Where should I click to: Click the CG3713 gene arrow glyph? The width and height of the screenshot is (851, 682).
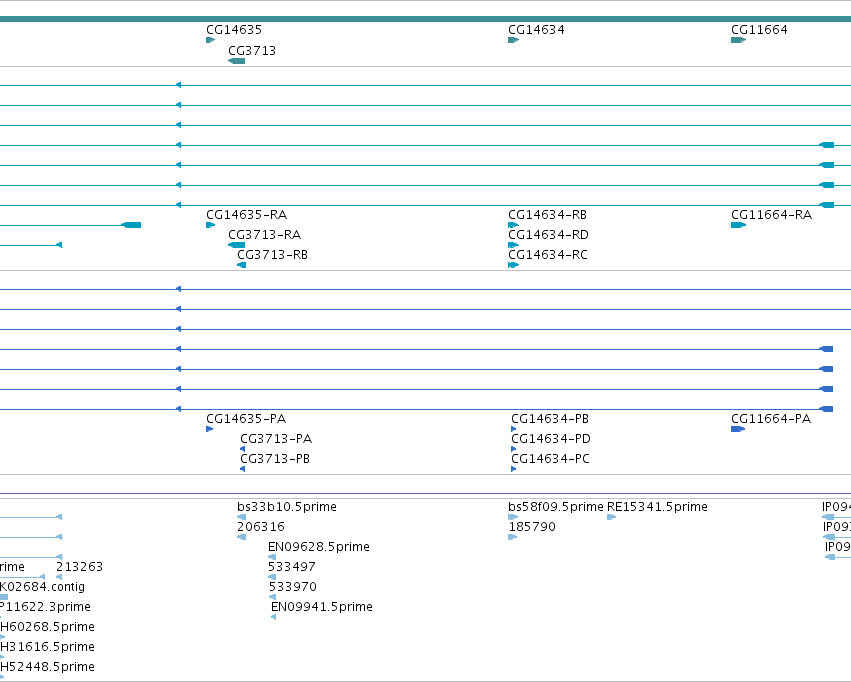[237, 61]
